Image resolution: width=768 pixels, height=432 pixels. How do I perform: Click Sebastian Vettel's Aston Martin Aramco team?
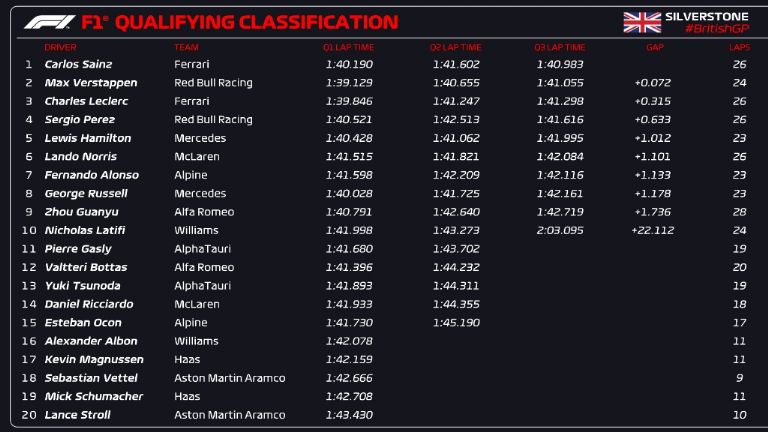tap(229, 378)
